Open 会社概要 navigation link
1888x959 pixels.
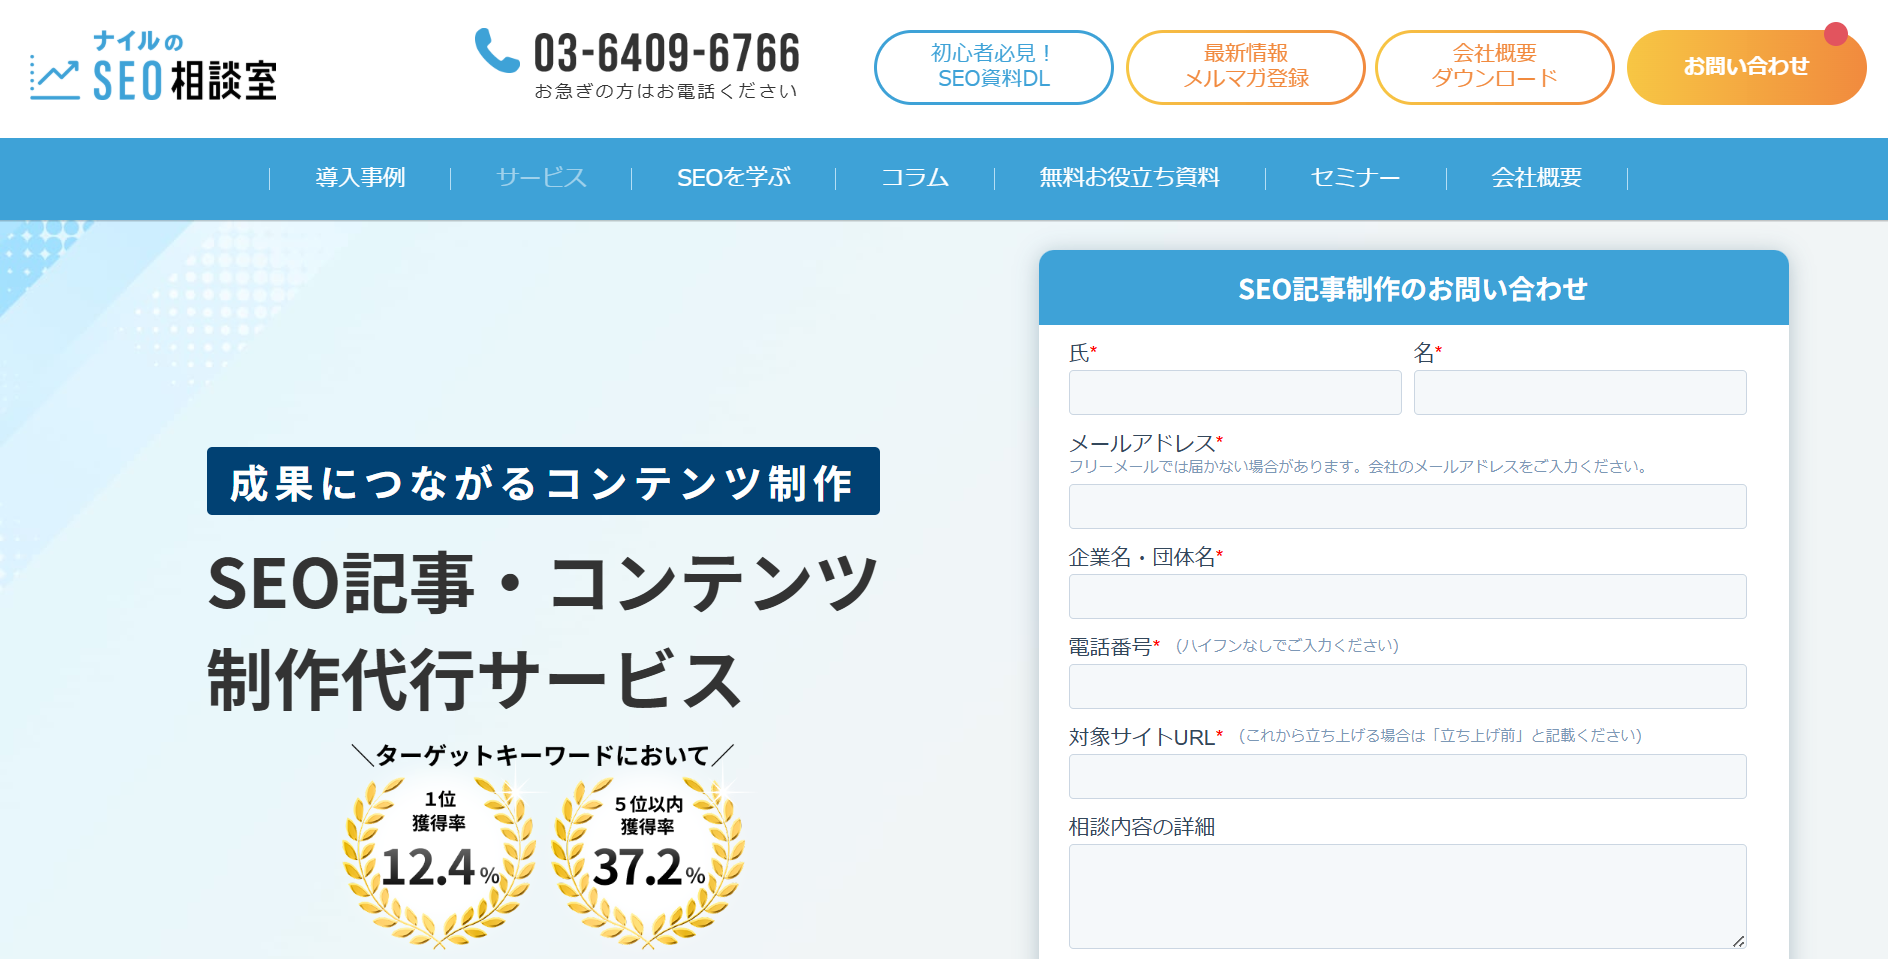pos(1536,178)
